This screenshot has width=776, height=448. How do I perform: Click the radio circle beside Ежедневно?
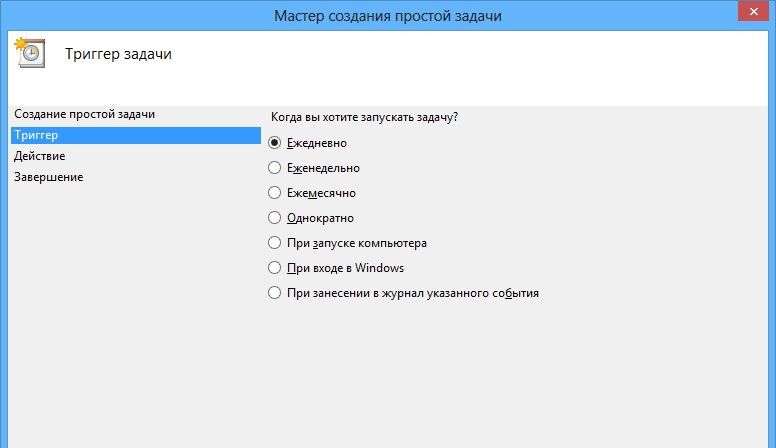(x=275, y=143)
